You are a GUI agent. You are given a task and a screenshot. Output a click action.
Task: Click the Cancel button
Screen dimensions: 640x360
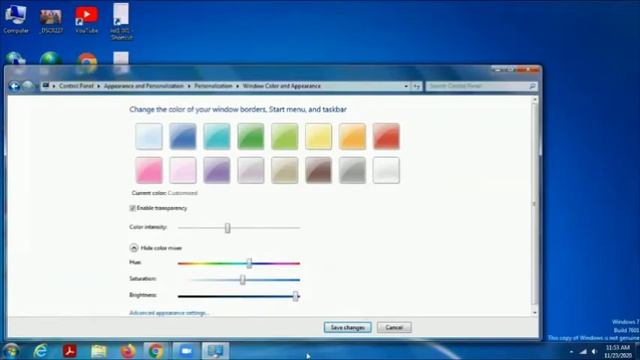394,327
